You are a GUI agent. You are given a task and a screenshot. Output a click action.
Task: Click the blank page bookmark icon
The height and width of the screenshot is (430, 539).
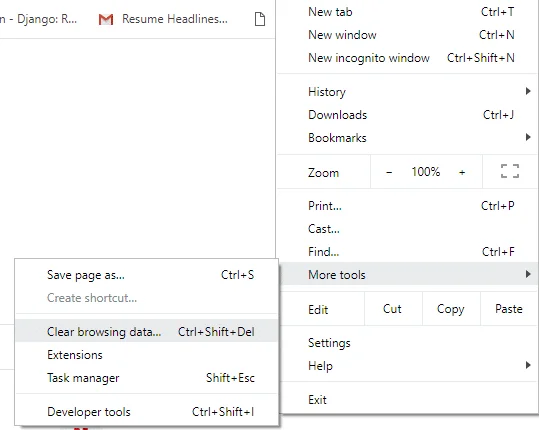click(x=260, y=19)
